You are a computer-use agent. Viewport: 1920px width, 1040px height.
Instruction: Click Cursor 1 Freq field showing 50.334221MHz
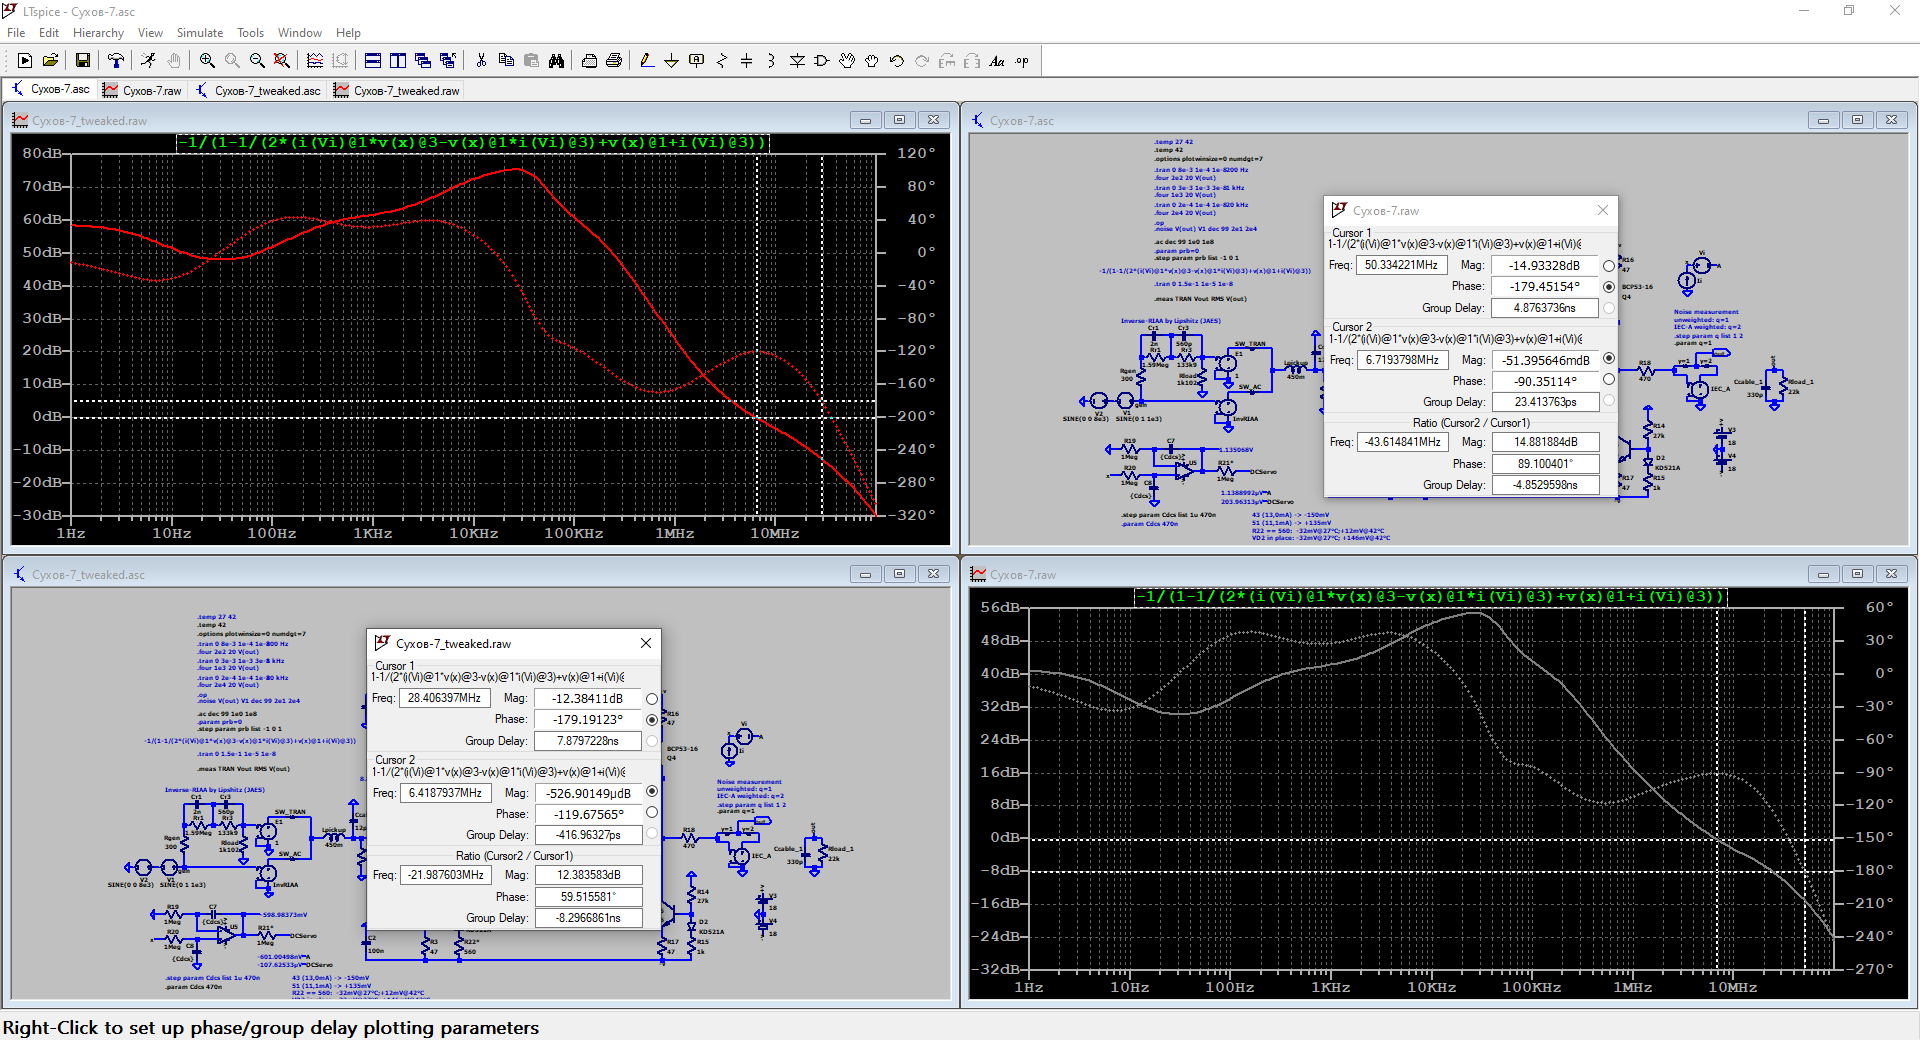1401,265
